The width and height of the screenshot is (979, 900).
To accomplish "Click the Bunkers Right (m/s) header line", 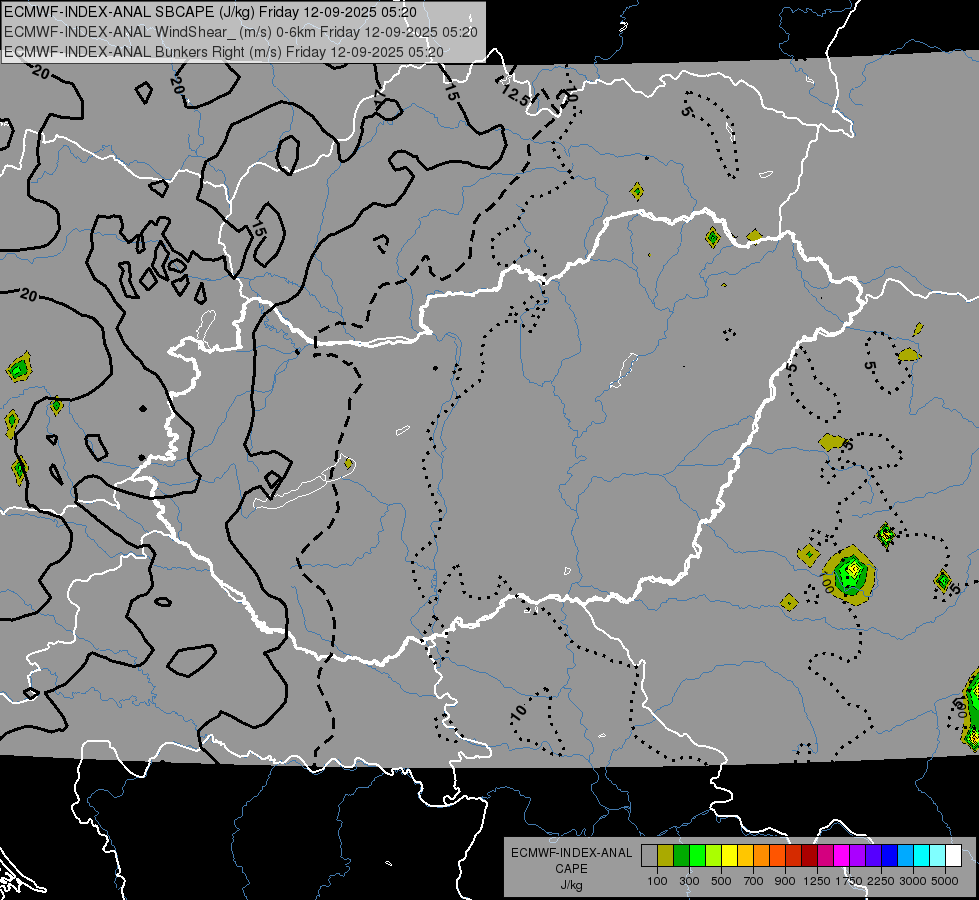I will point(224,52).
